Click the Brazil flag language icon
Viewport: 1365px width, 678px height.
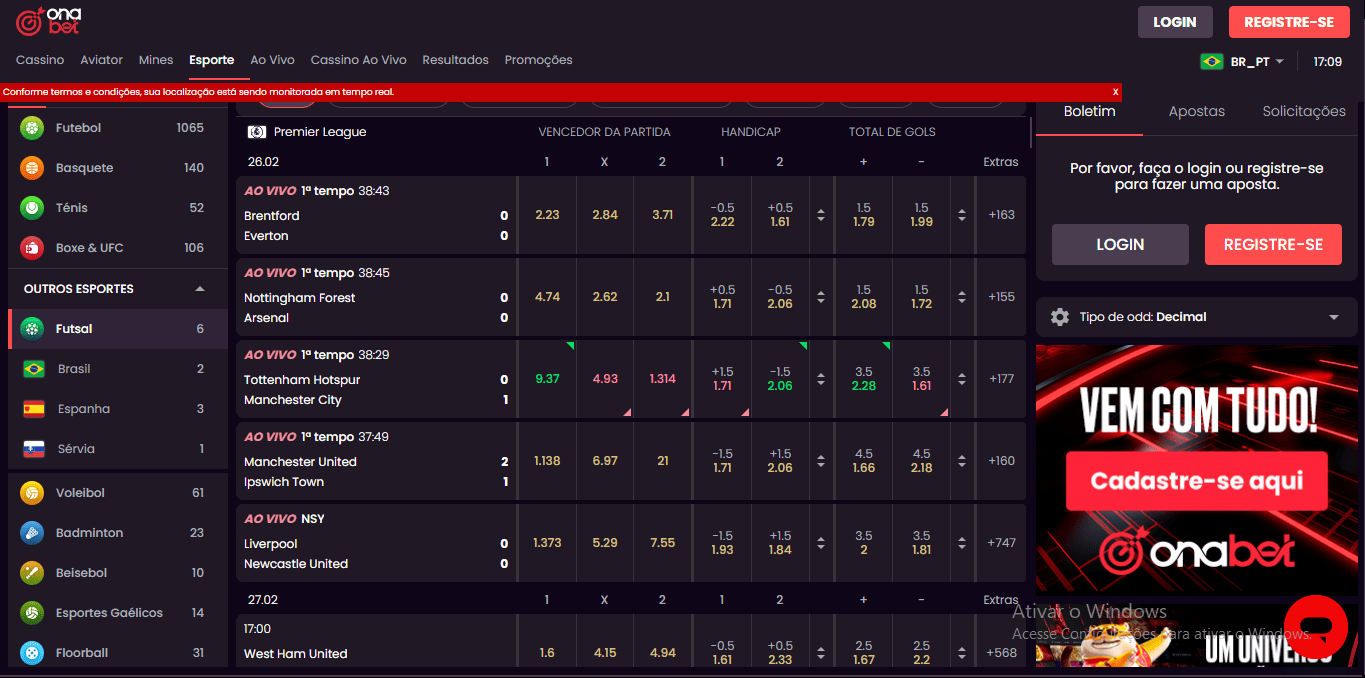coord(1212,62)
